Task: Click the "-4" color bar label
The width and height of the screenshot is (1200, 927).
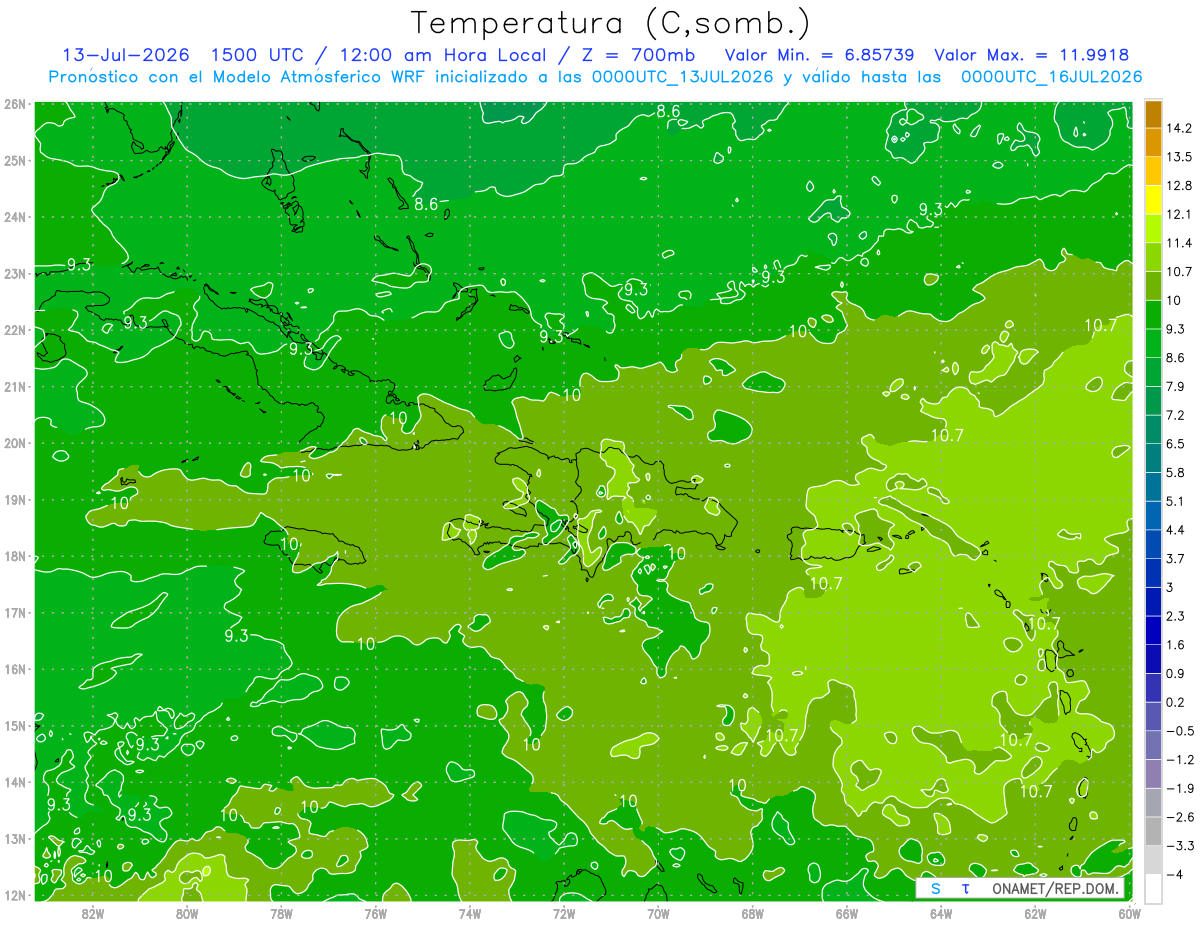Action: coord(1174,874)
